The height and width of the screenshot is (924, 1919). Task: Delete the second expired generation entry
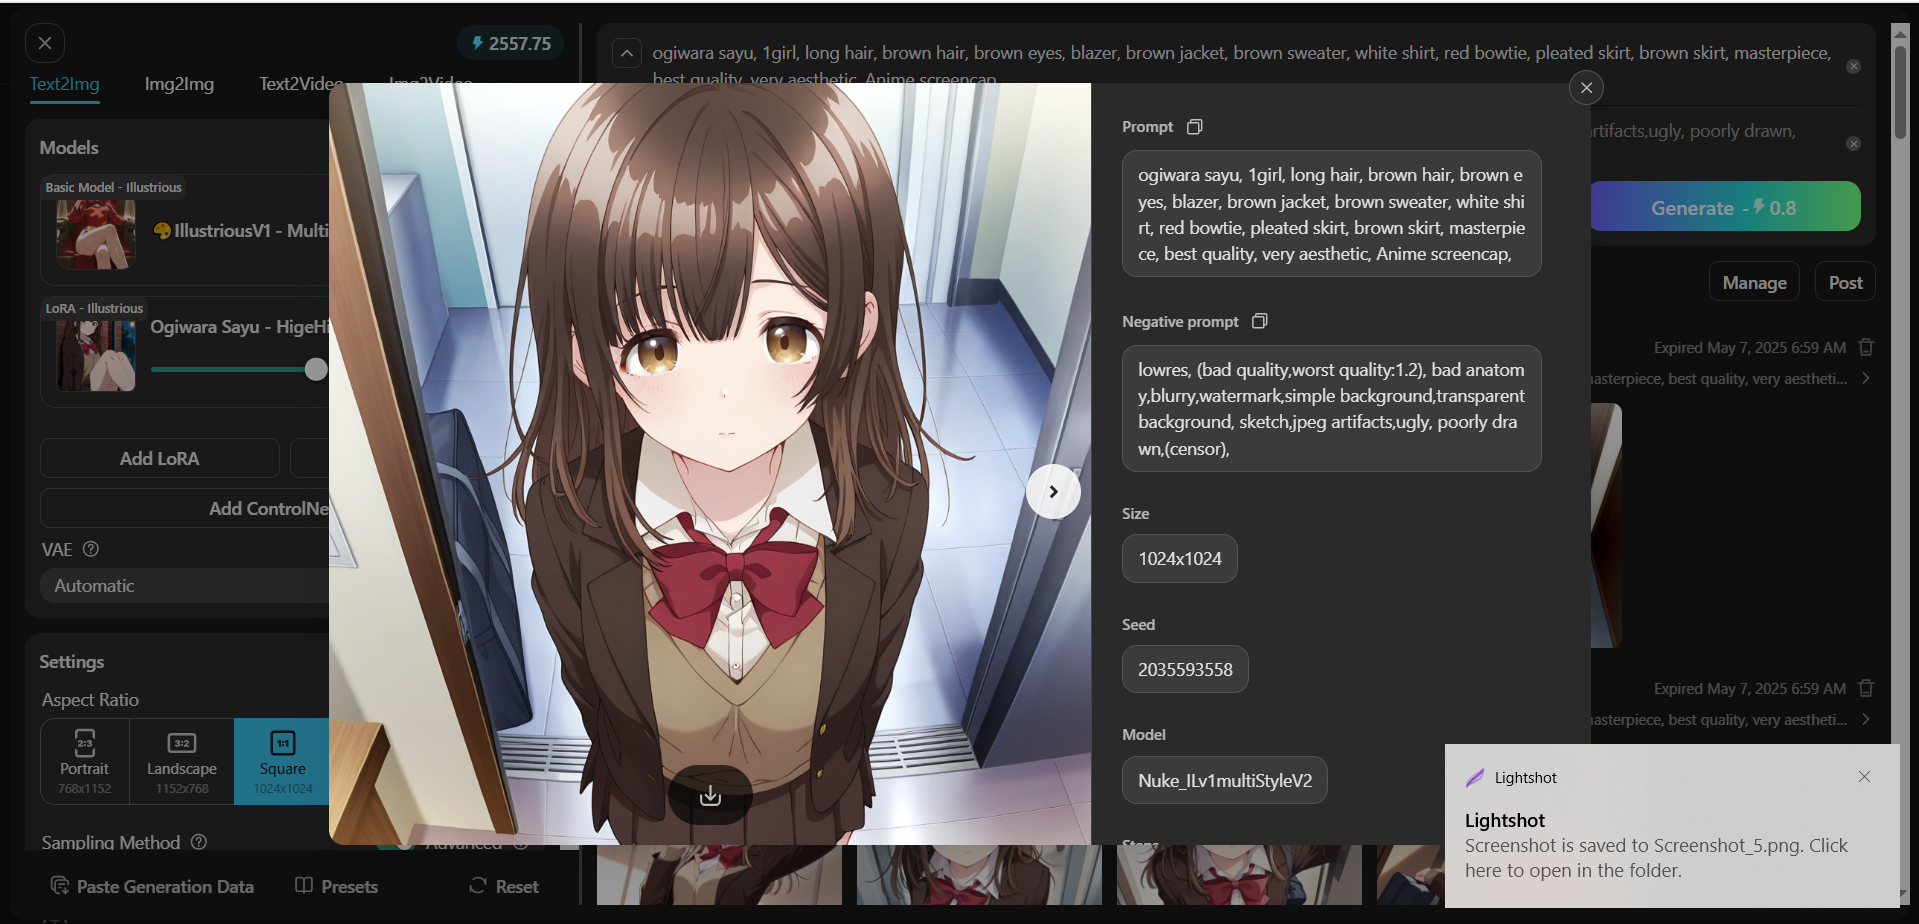[x=1866, y=688]
